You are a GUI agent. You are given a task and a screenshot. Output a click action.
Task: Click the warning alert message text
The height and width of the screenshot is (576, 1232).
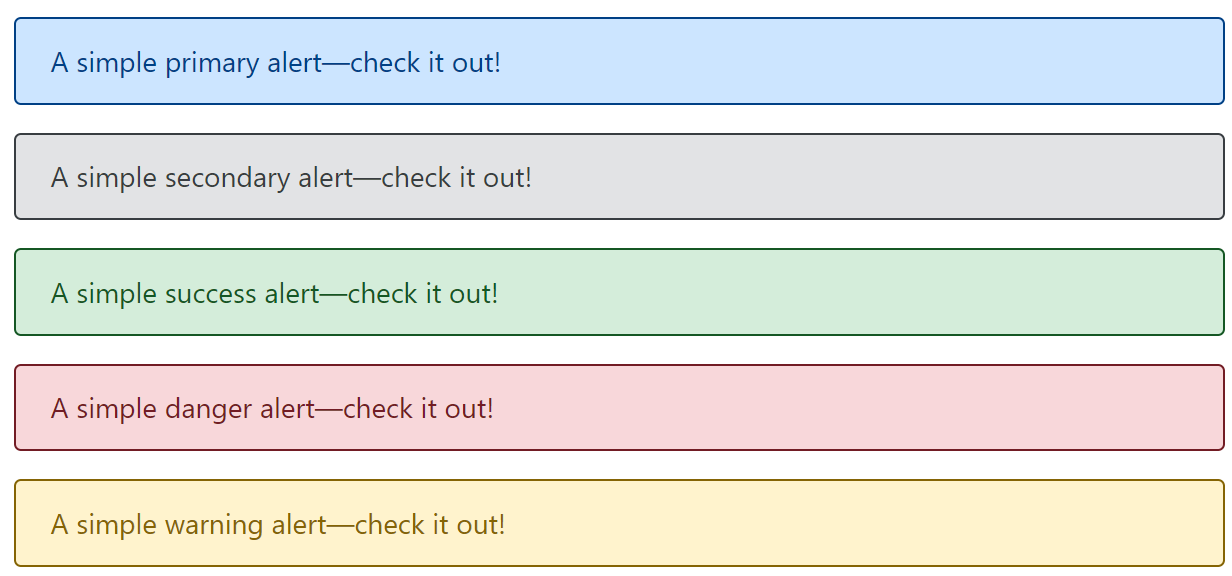point(278,523)
